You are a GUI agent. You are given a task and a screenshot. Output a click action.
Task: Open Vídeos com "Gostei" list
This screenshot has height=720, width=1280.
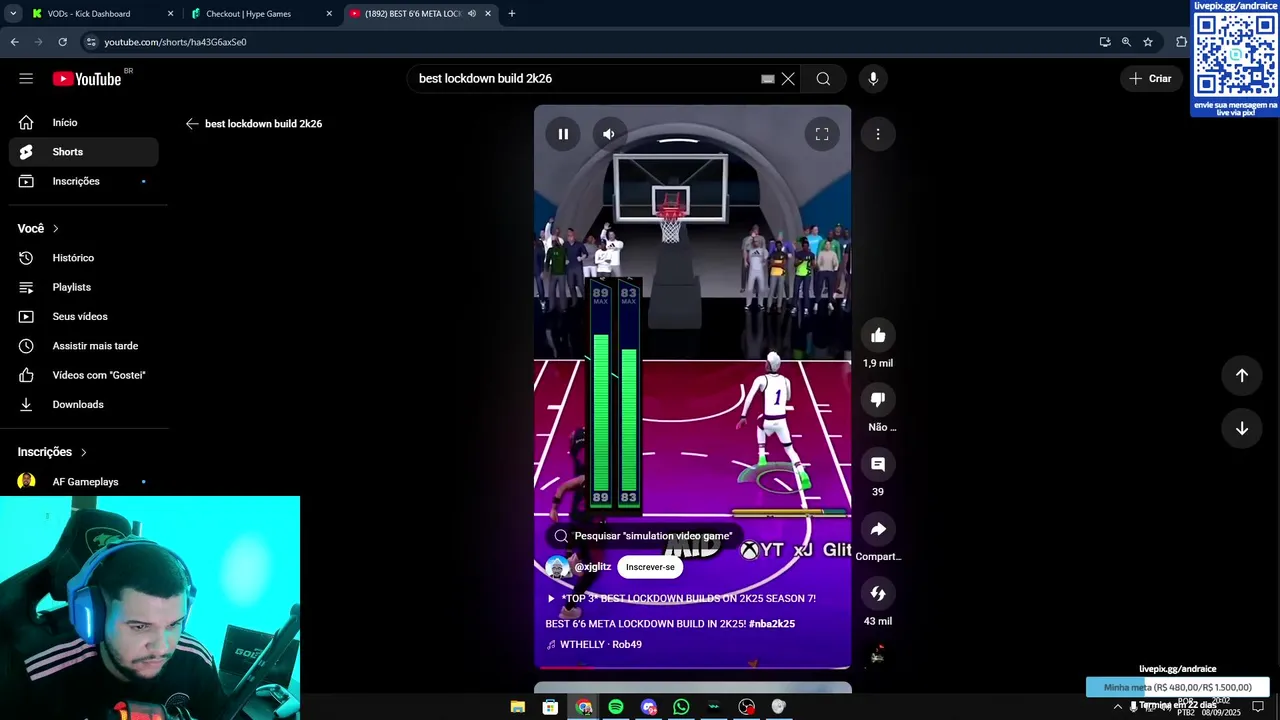point(84,375)
